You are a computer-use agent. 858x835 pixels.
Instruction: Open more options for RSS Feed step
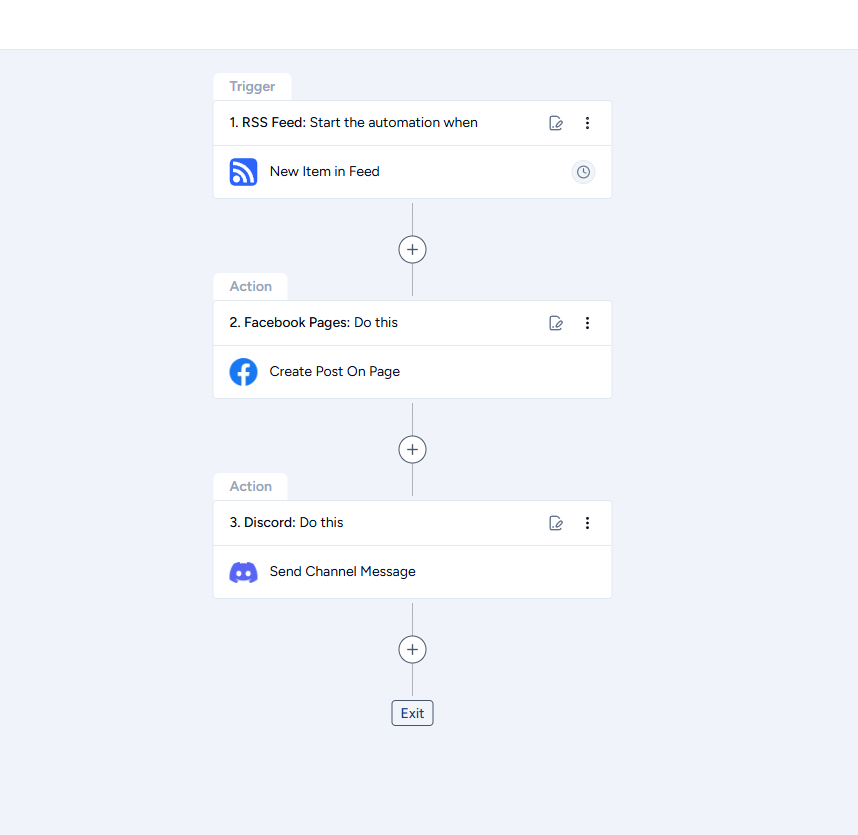[x=587, y=123]
